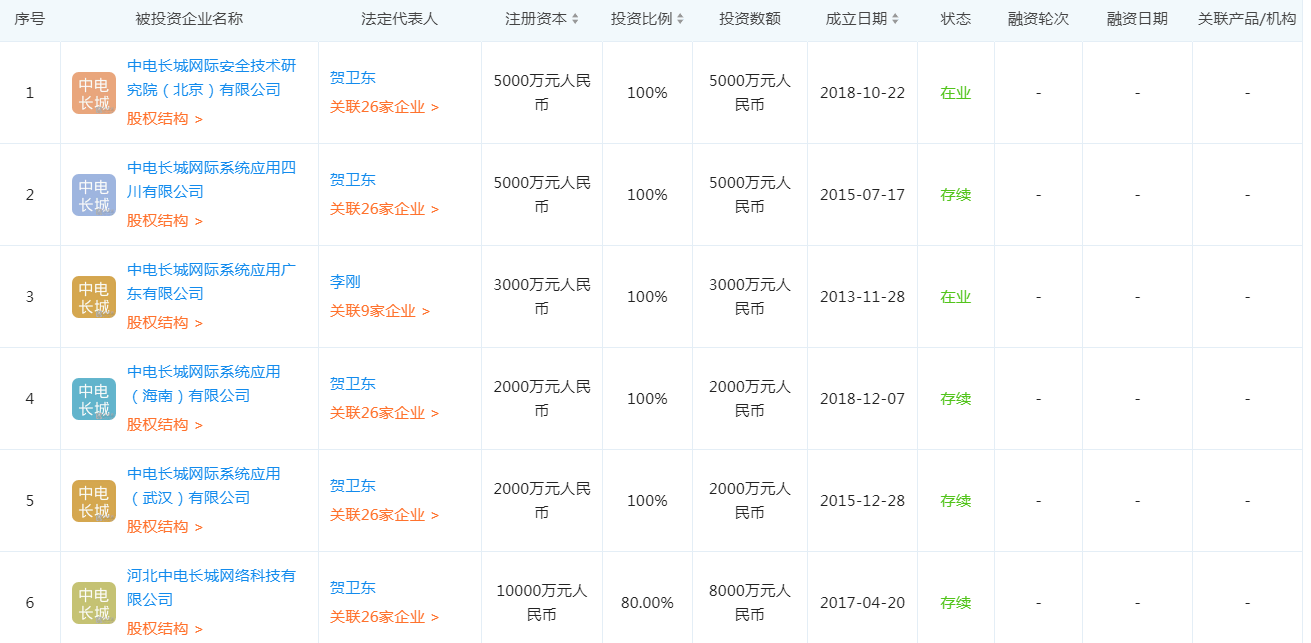Screen dimensions: 1311x643
Task: View 股权结构 for the 四川 company
Action: pos(165,221)
